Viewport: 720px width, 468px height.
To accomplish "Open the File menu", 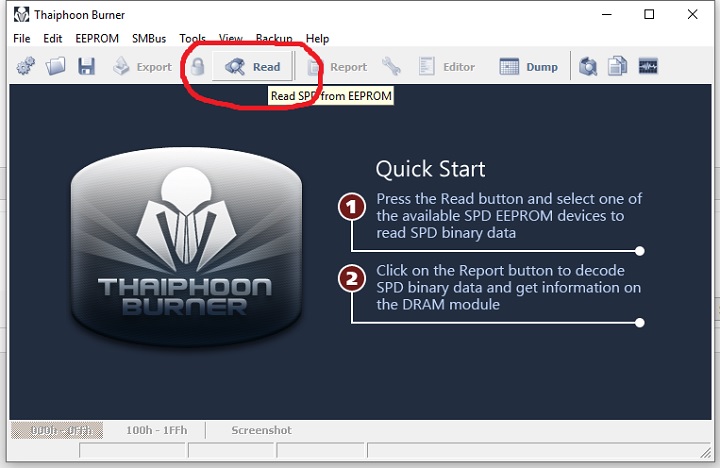I will pos(22,39).
